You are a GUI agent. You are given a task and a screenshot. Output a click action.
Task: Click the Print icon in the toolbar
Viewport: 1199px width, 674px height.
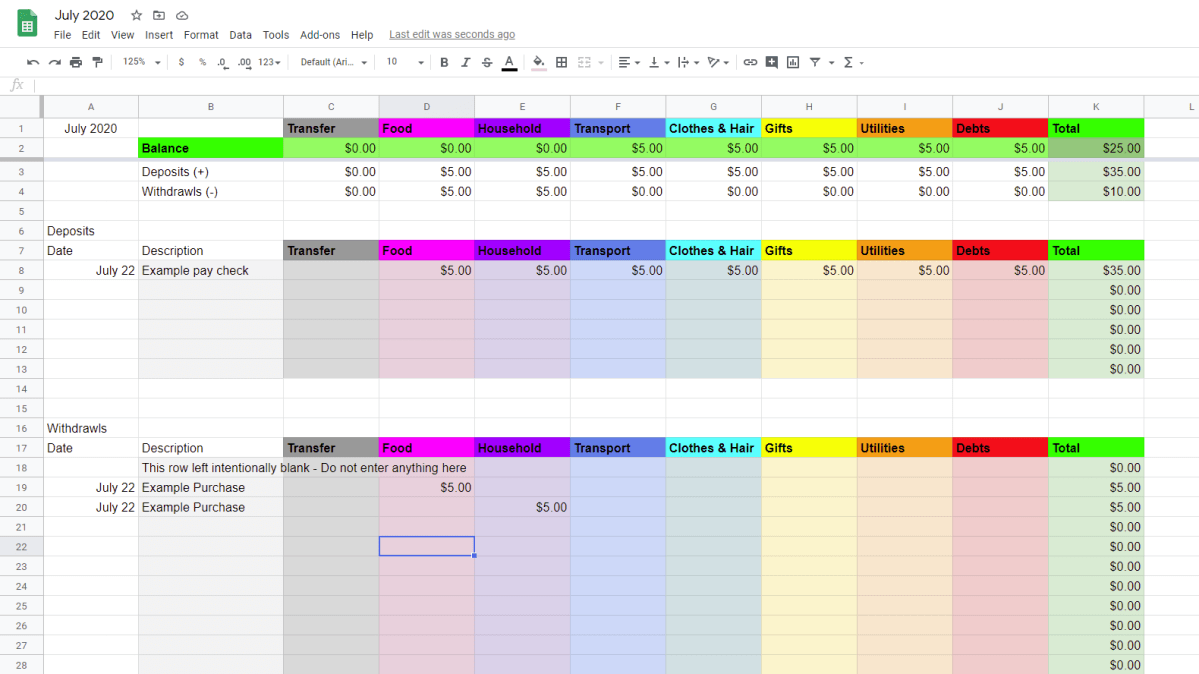pos(76,62)
